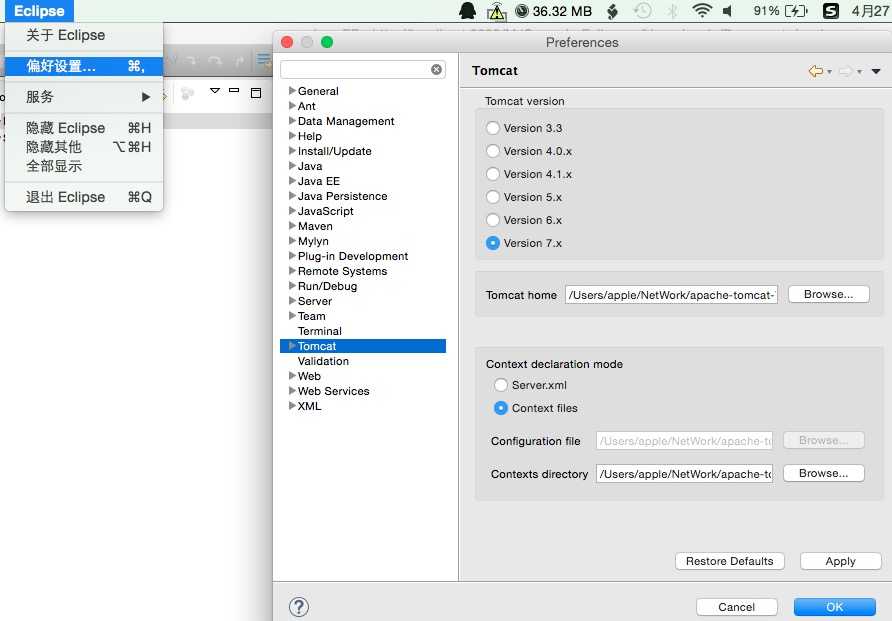Screen dimensions: 892x621
Task: Minimize the Eclipse view panel
Action: click(234, 90)
